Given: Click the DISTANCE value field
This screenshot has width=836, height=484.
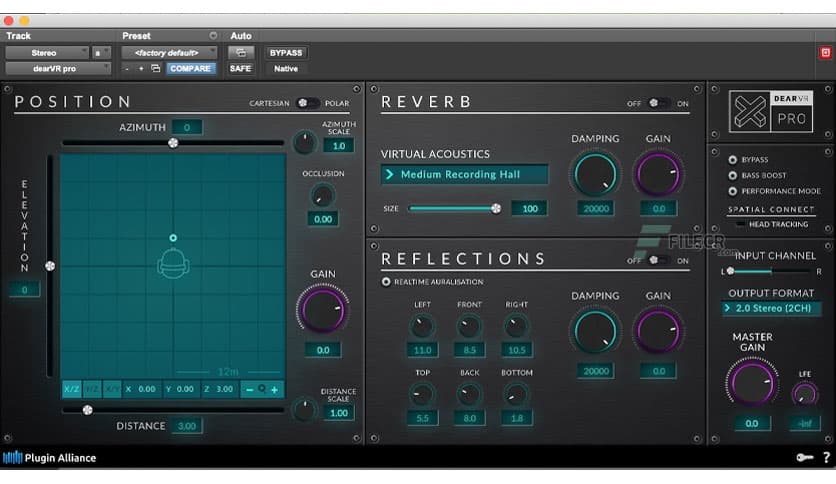Looking at the screenshot, I should point(187,426).
